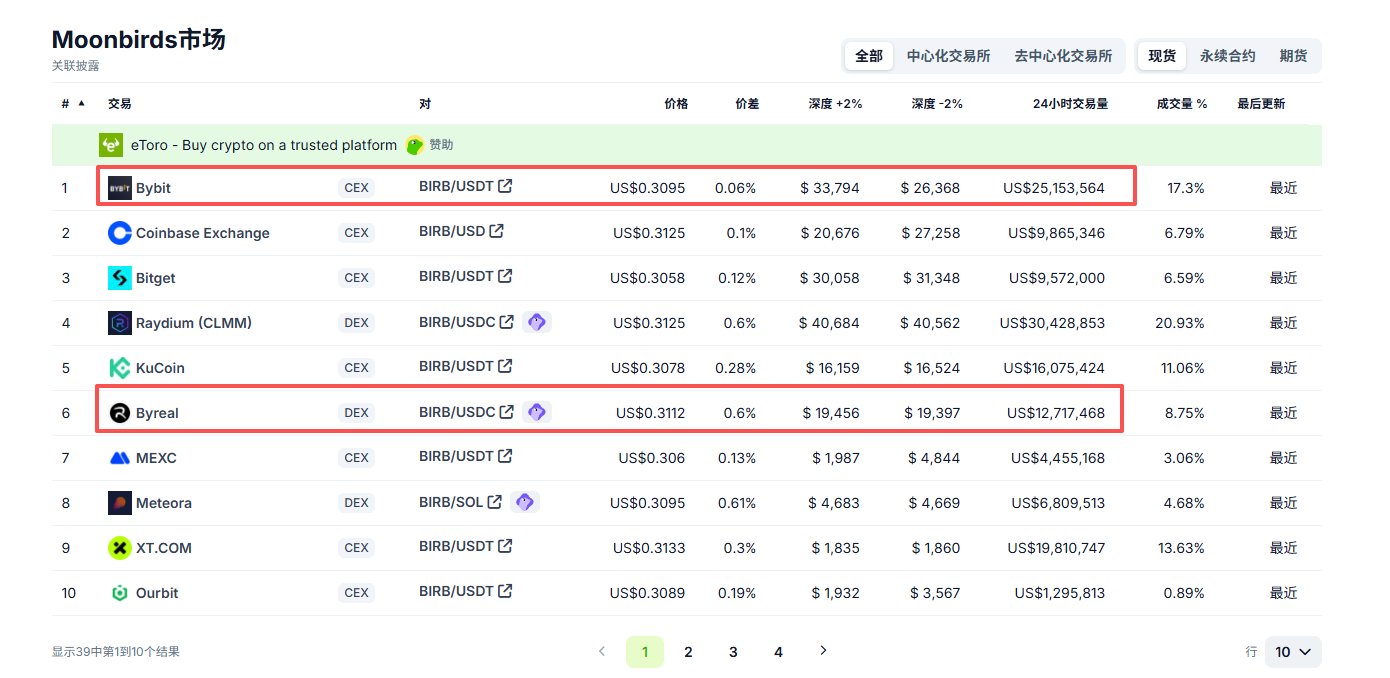Viewport: 1390px width, 678px height.
Task: Open Bybit BIRB/USDT pair link
Action: click(x=456, y=186)
